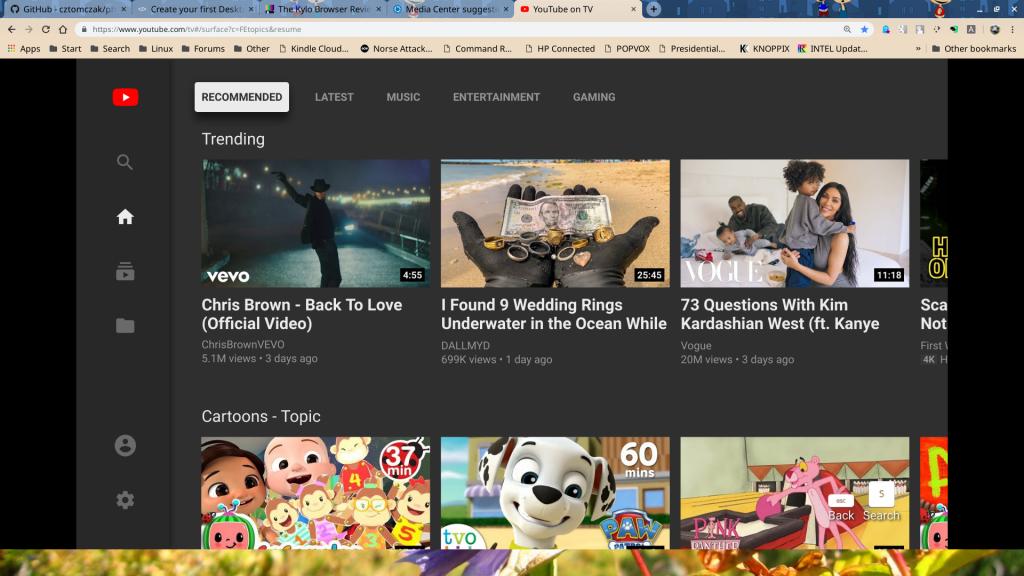Open Subscriptions from the sidebar icon

coord(125,272)
